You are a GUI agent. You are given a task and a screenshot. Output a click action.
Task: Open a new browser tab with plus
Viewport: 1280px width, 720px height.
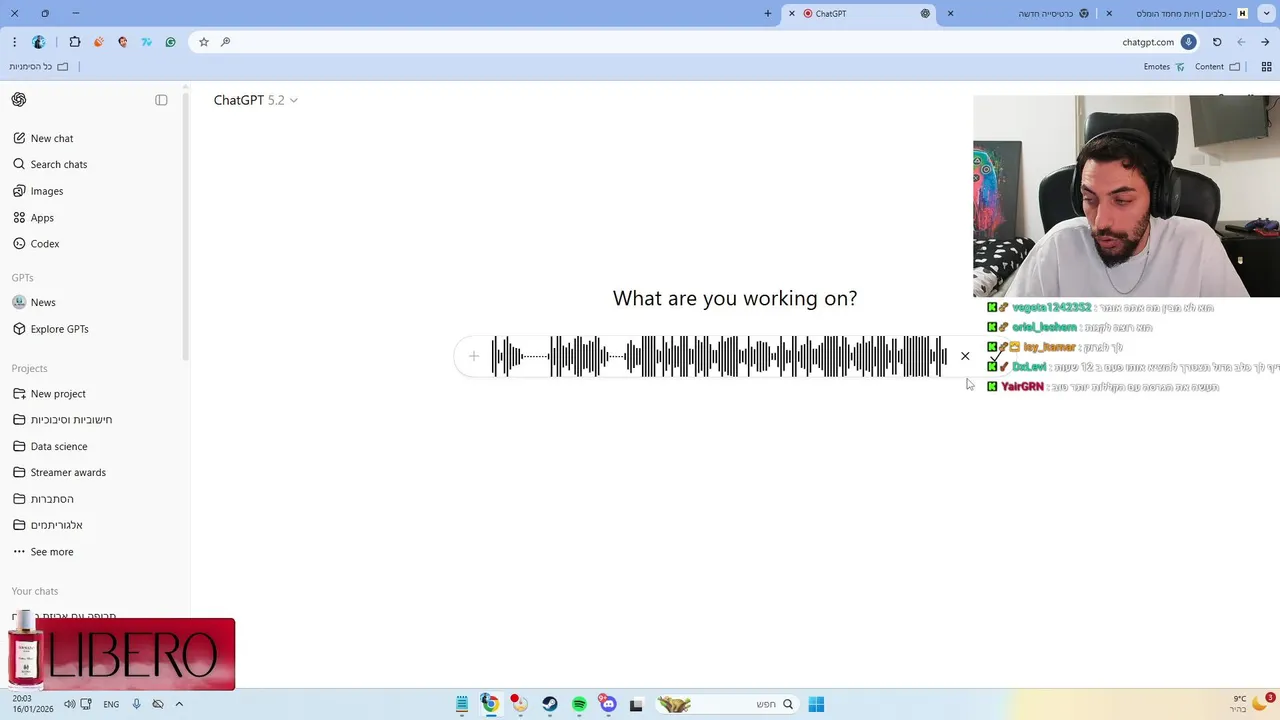point(768,14)
